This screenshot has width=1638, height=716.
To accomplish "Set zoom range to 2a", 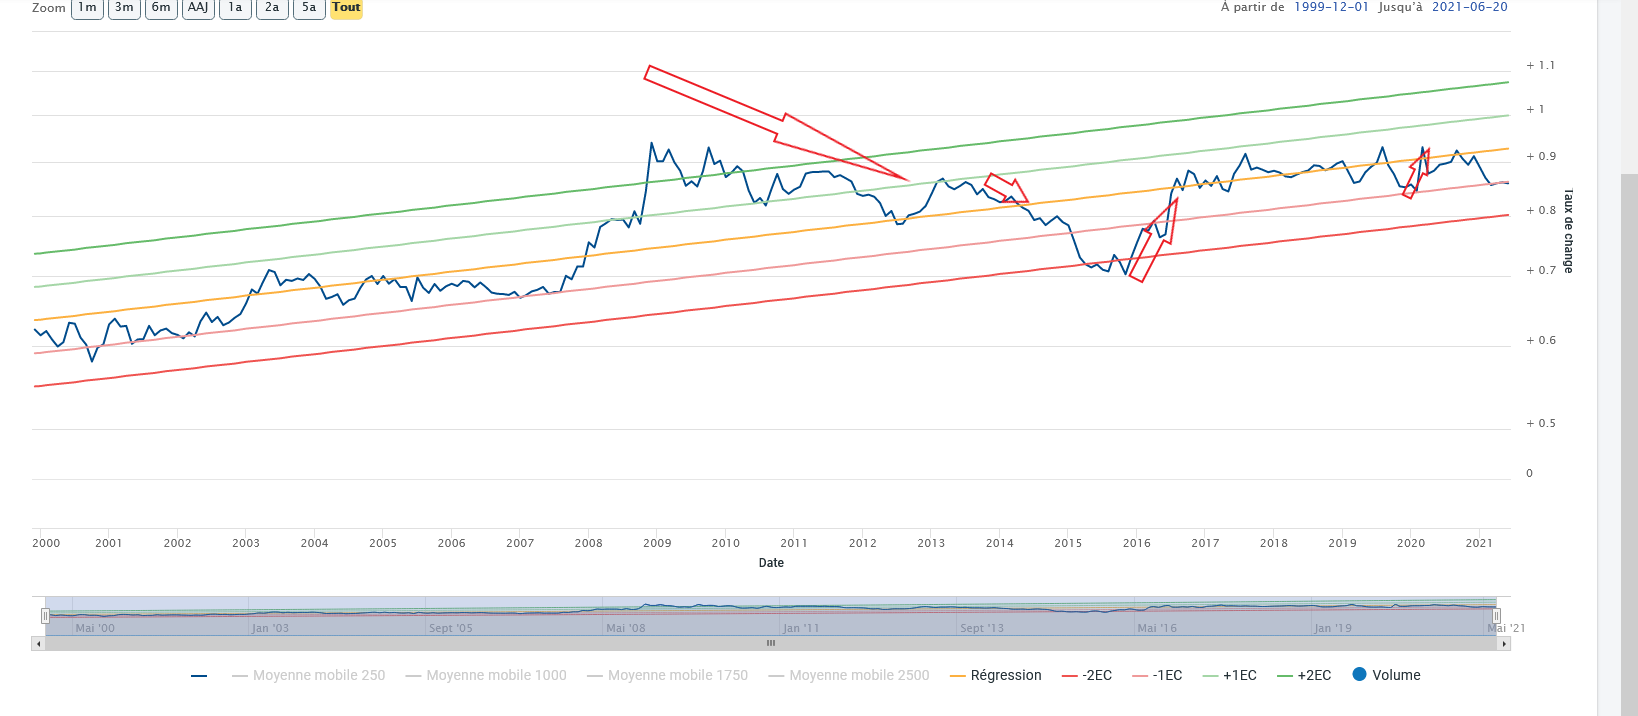I will coord(272,8).
